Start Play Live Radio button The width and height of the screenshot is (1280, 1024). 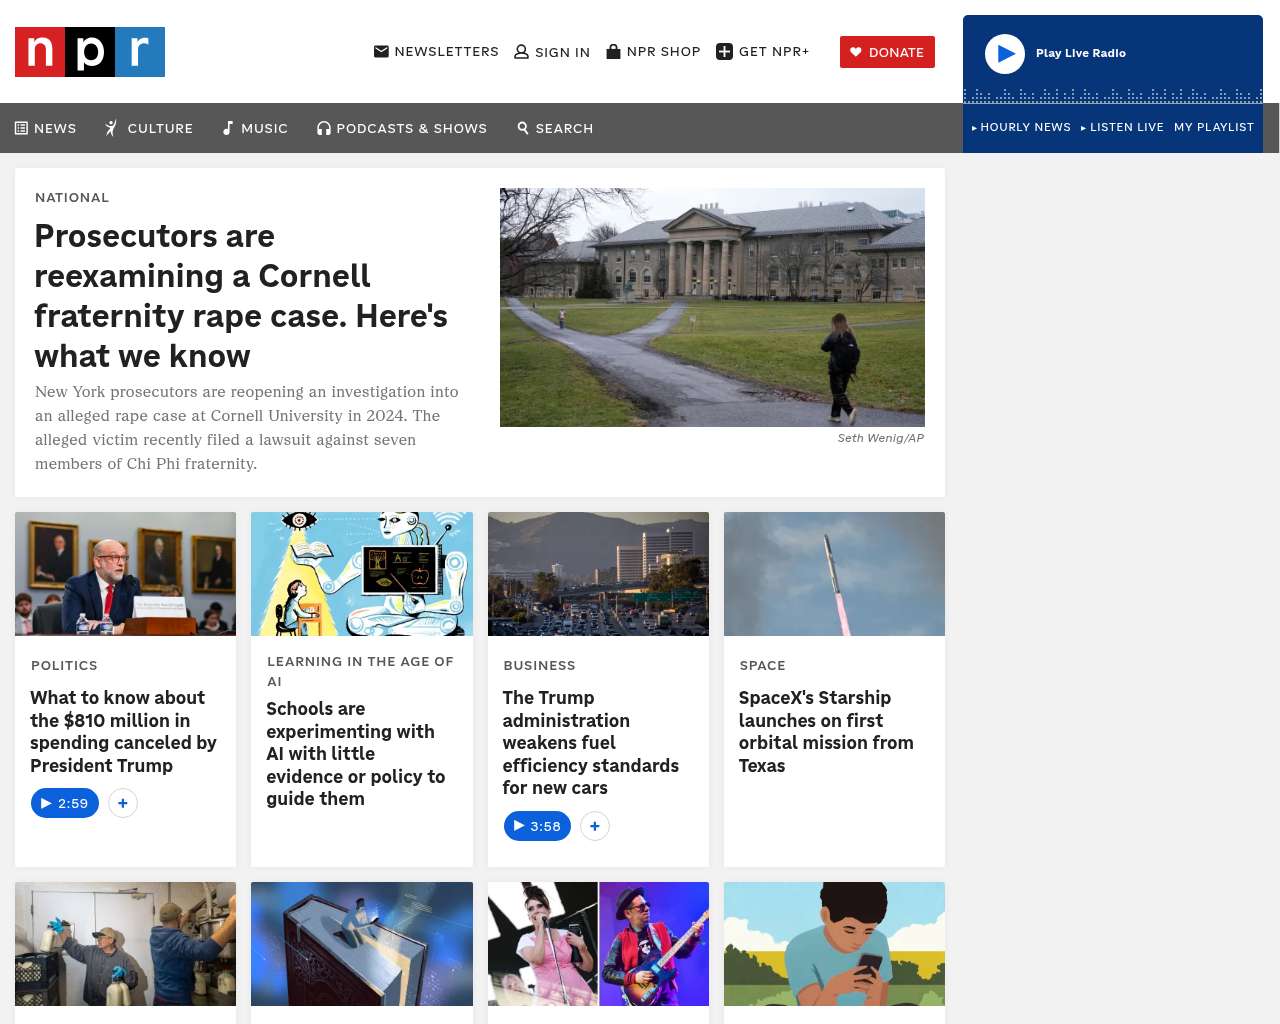pyautogui.click(x=1005, y=54)
